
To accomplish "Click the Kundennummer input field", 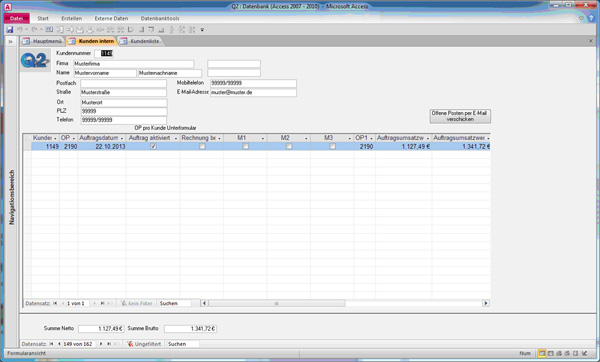I will point(103,53).
